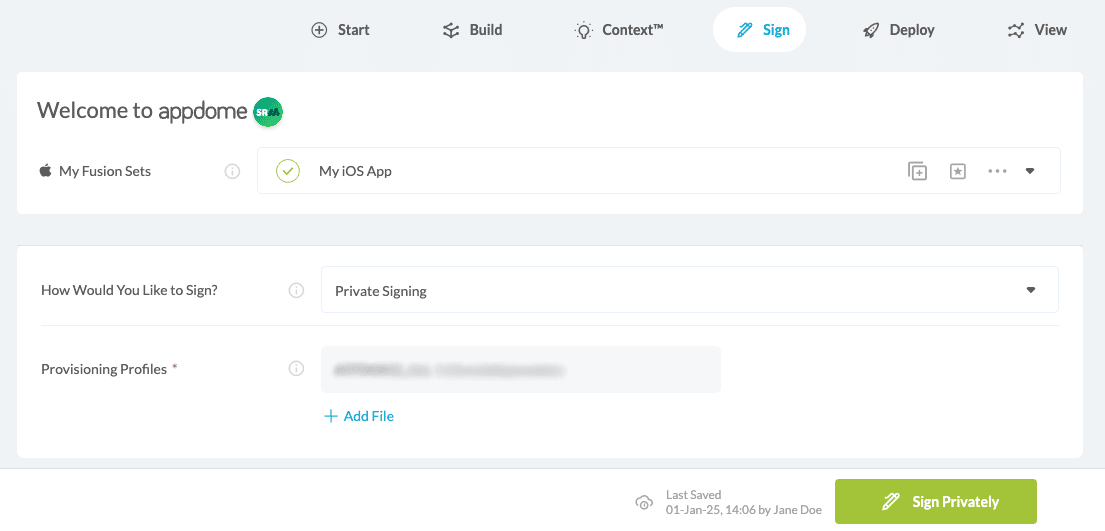Switch to the Start tab

tap(341, 30)
